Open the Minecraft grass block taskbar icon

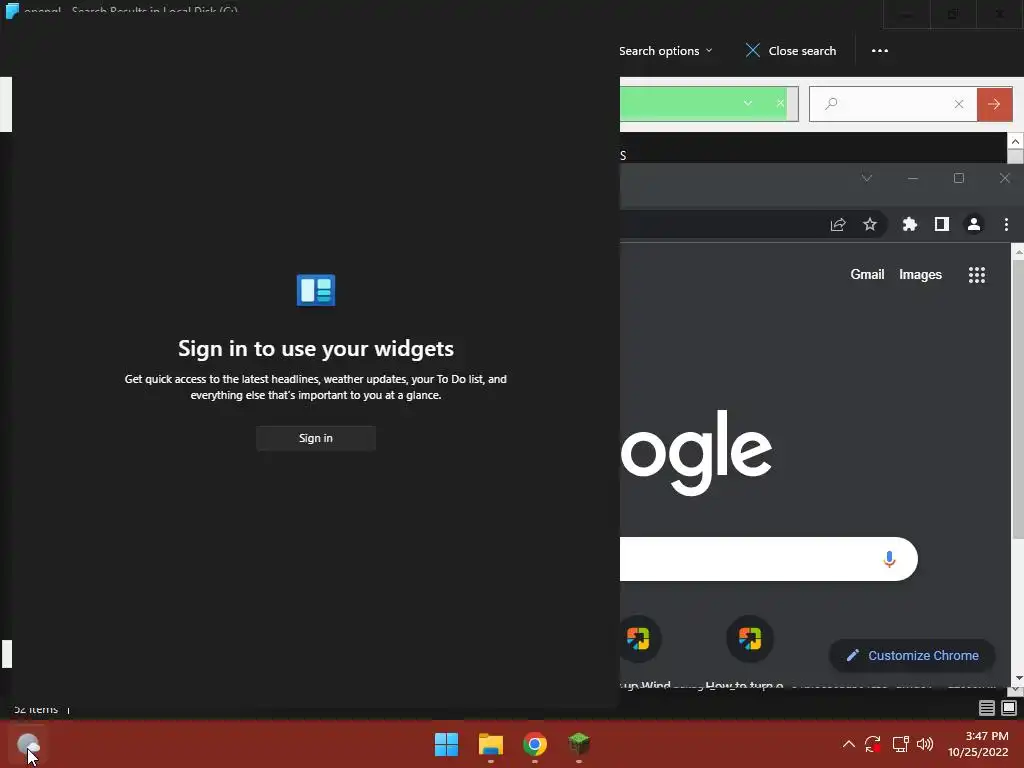click(579, 744)
